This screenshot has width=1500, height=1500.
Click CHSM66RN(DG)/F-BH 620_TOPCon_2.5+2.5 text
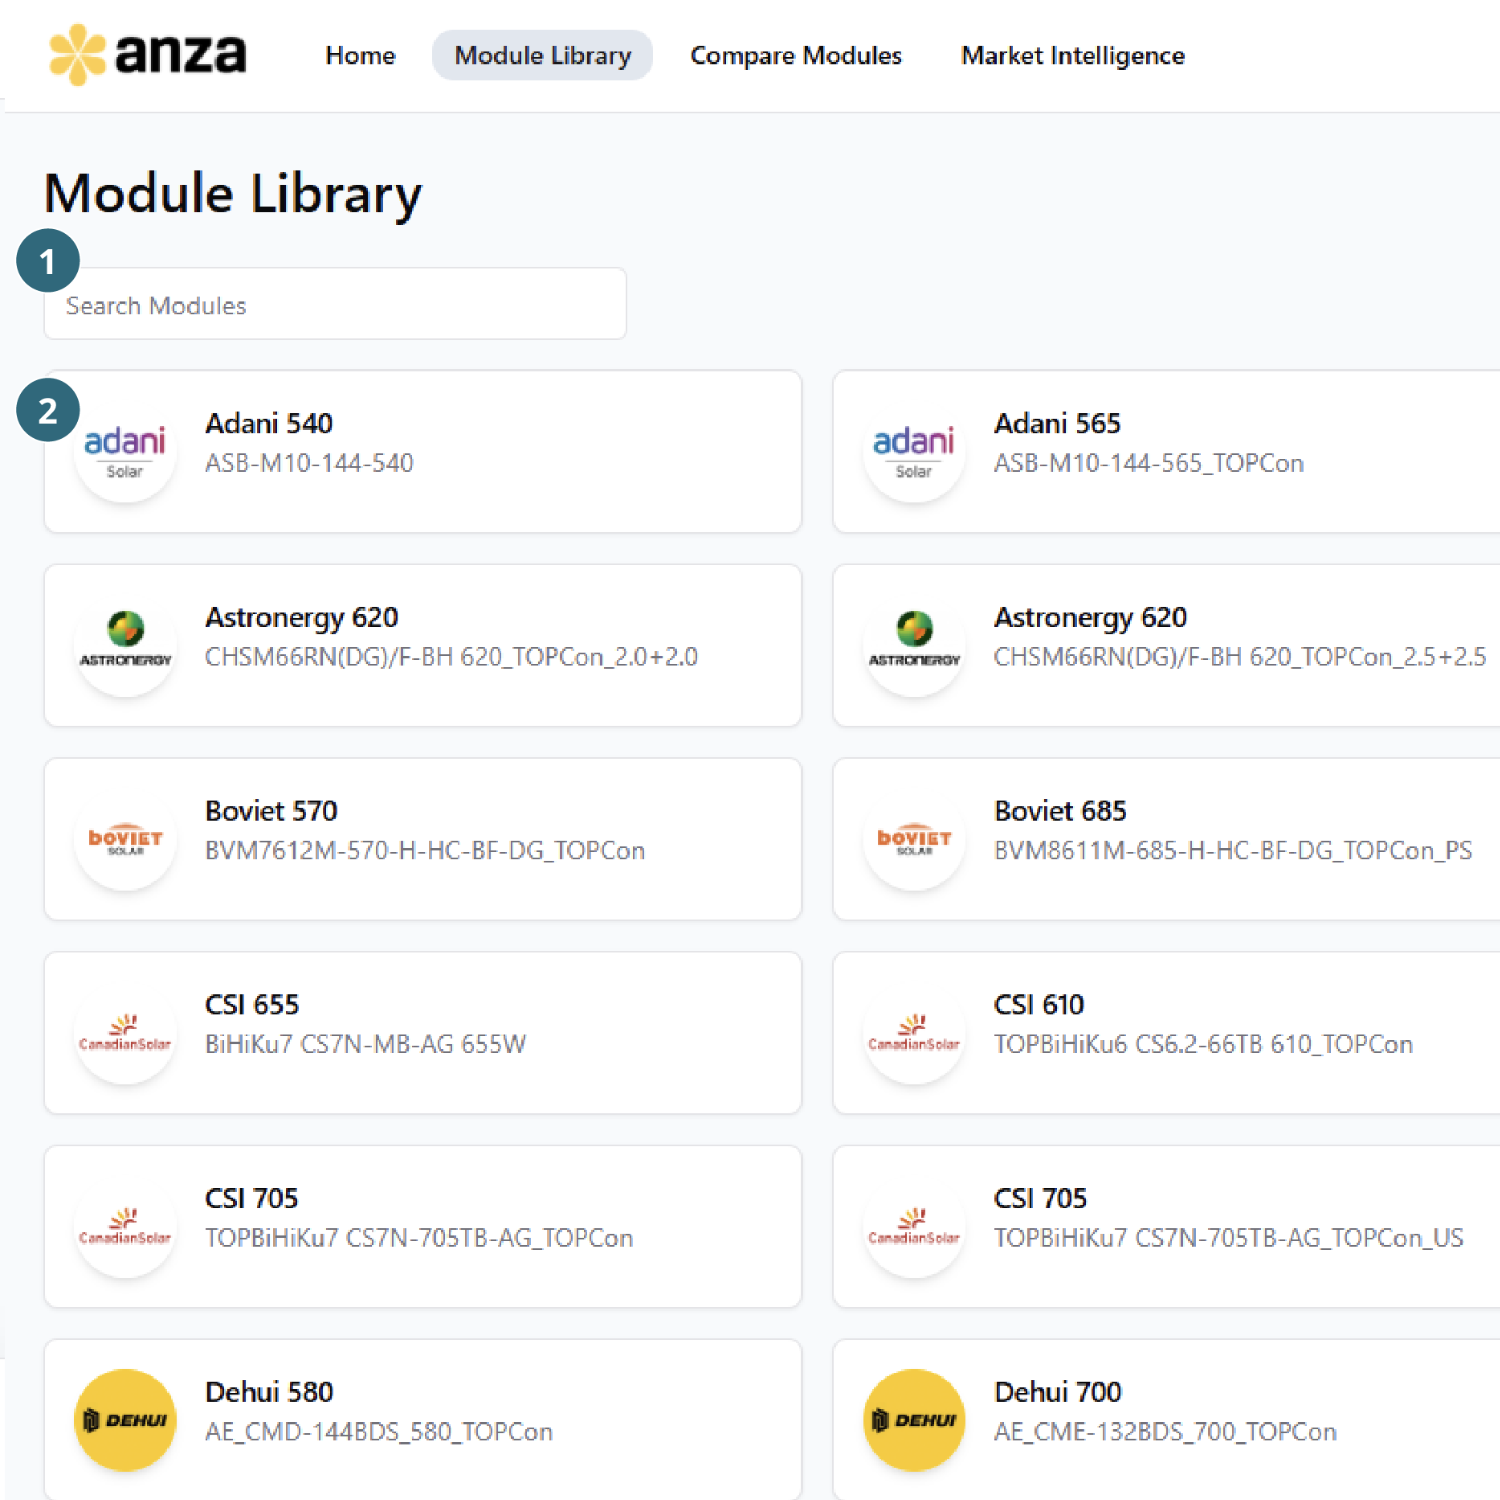coord(1240,657)
